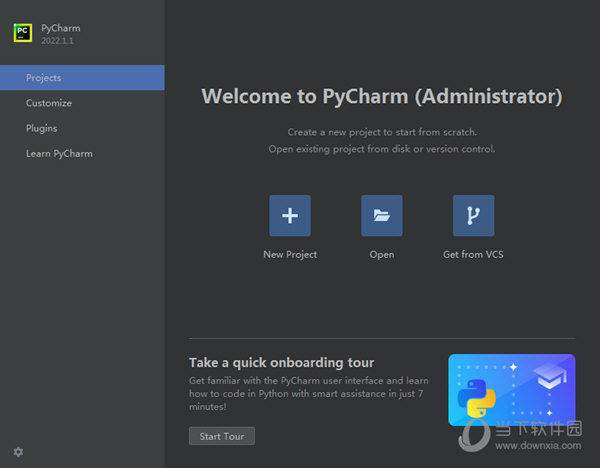Click the Welcome to PyCharm (Administrator) heading
This screenshot has height=468, width=600.
click(x=382, y=96)
